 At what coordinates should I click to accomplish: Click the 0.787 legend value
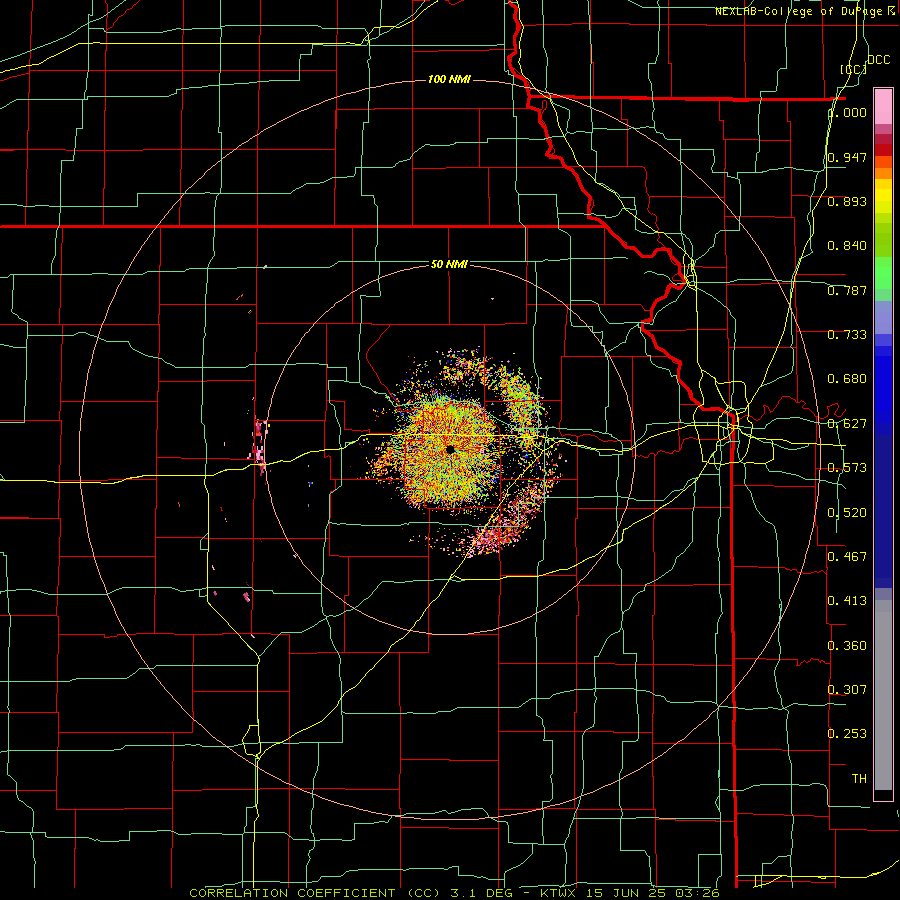tap(847, 290)
